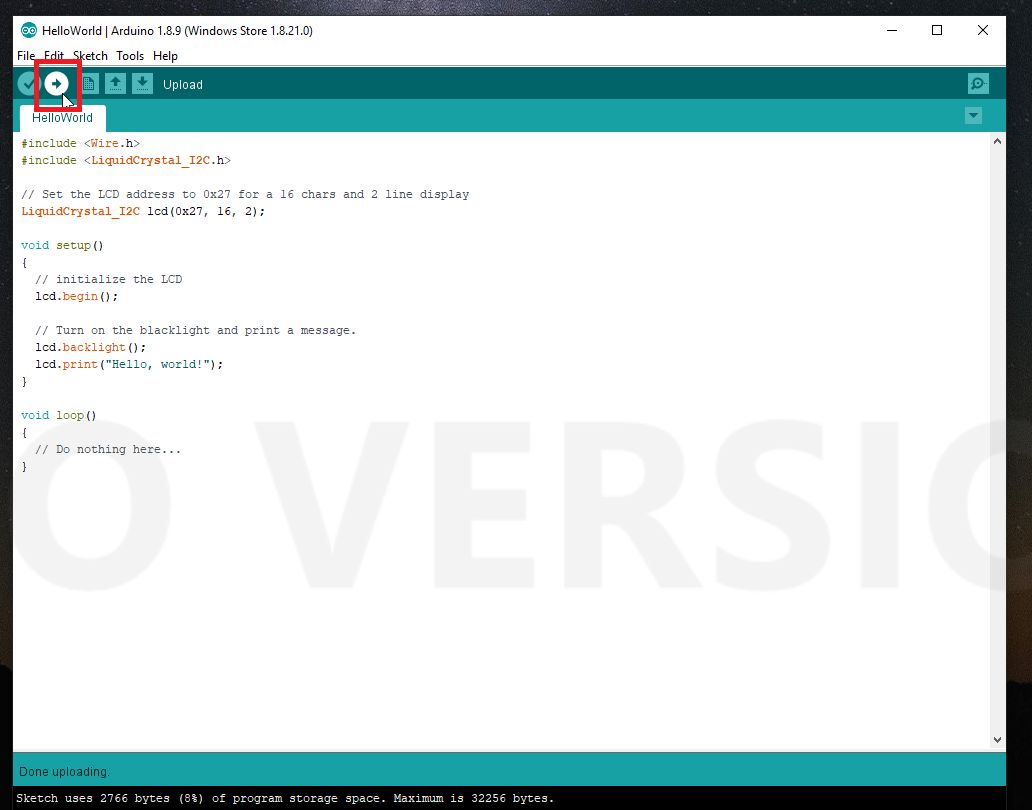1032x810 pixels.
Task: Click the 'Turn on the blacklight' comment
Action: click(x=195, y=330)
